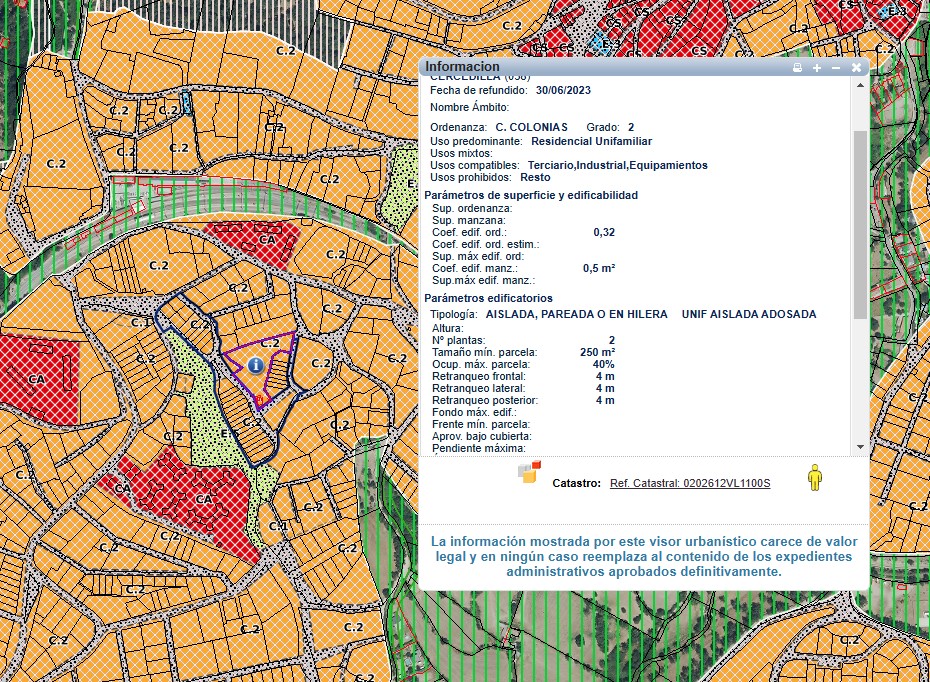Select the Residencial Unifamiliar value
Screen dimensions: 930x682
[591, 141]
